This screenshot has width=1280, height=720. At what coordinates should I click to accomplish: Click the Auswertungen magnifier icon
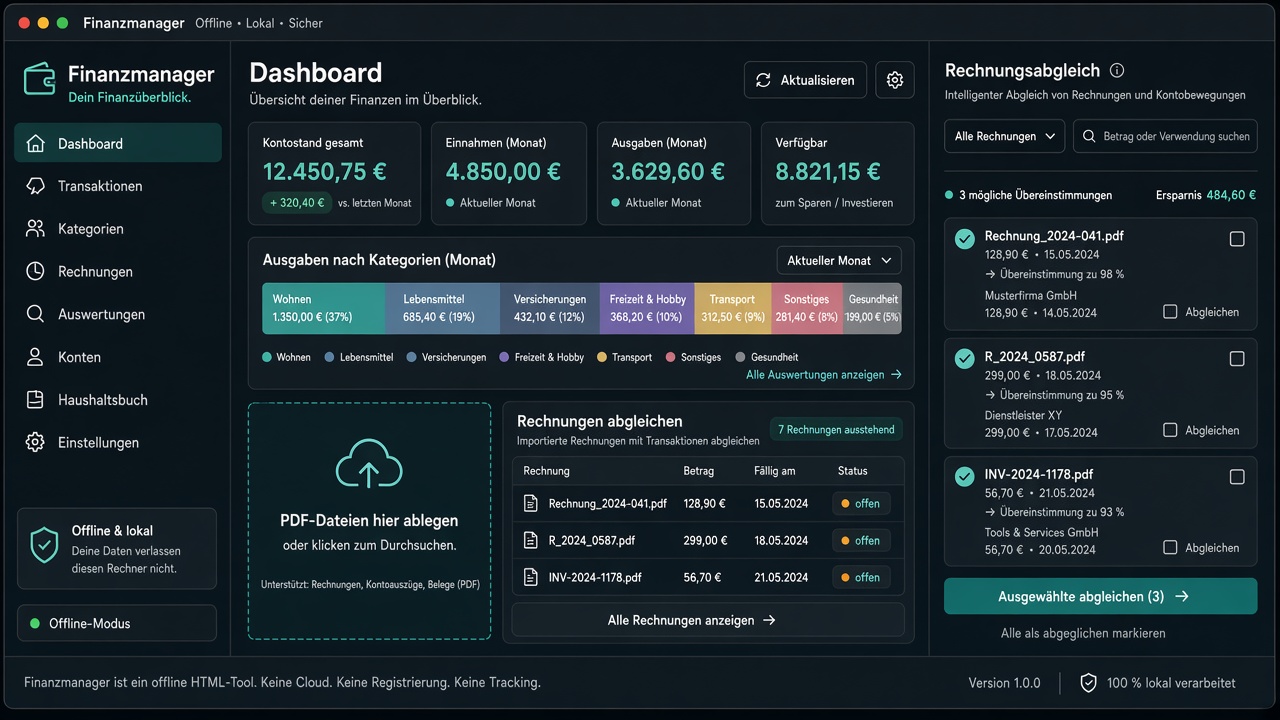[35, 314]
